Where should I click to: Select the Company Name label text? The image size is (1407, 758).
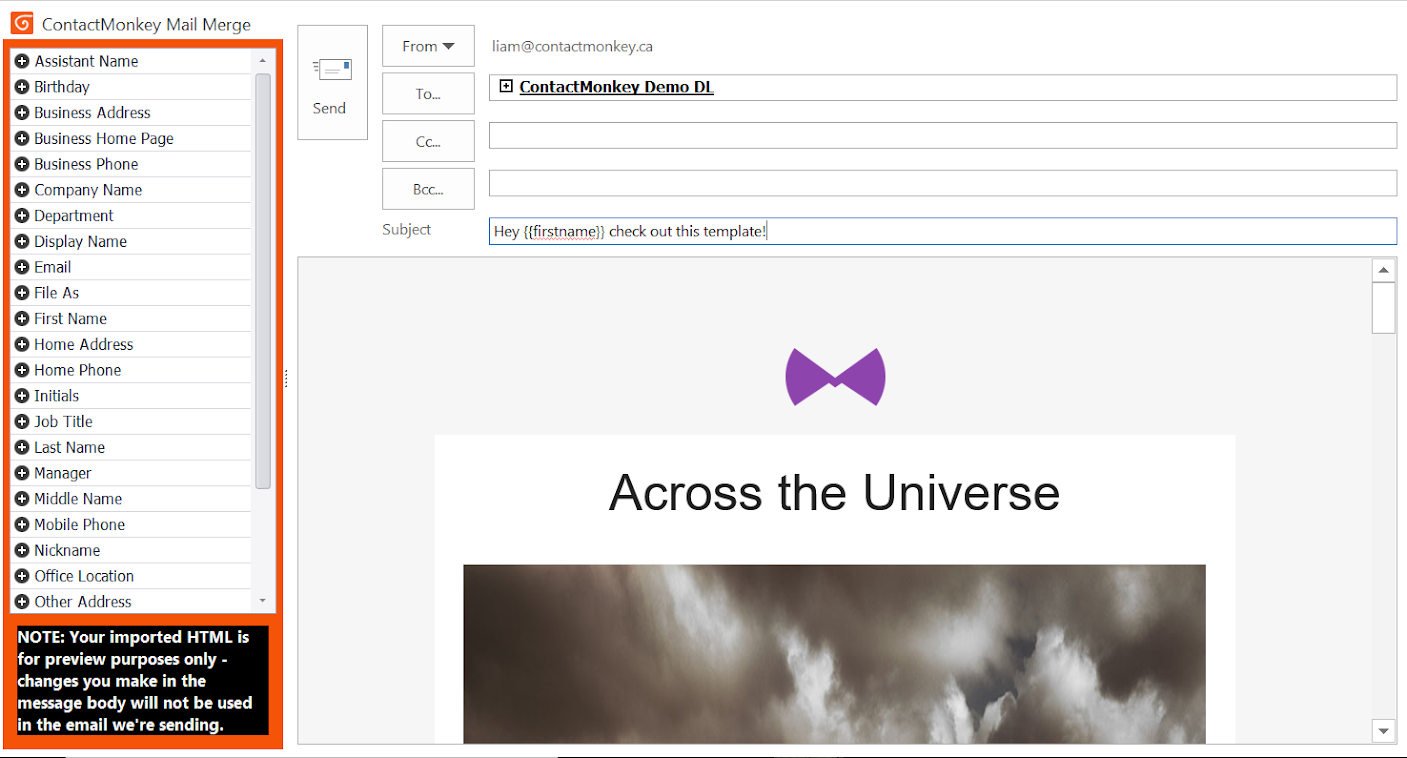[x=88, y=190]
